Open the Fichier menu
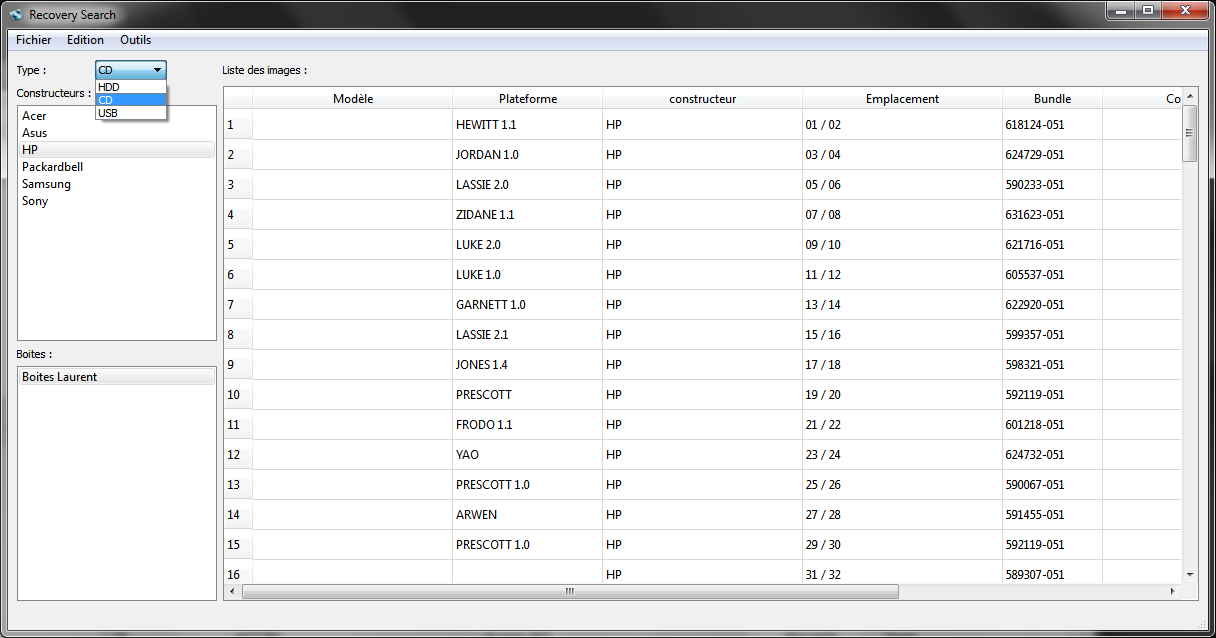 click(x=34, y=40)
